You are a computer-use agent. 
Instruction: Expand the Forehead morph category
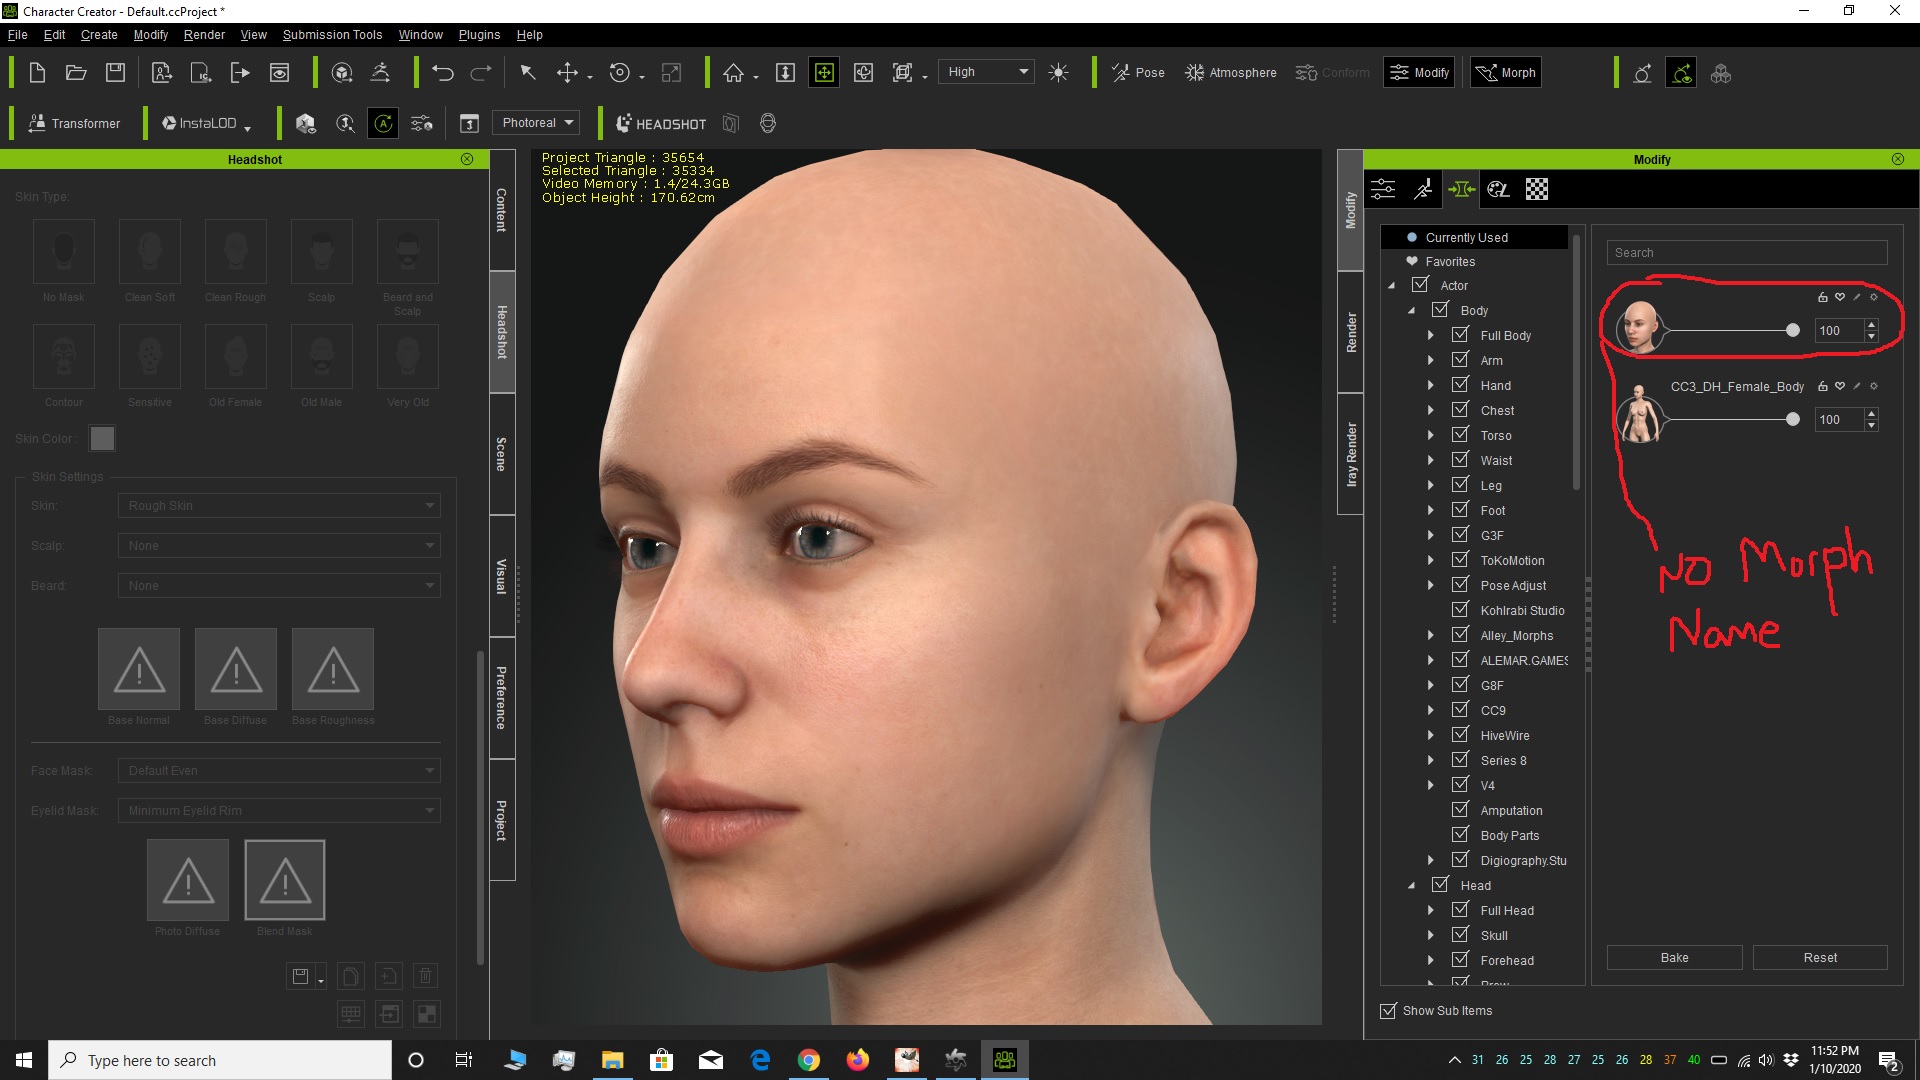[1431, 960]
